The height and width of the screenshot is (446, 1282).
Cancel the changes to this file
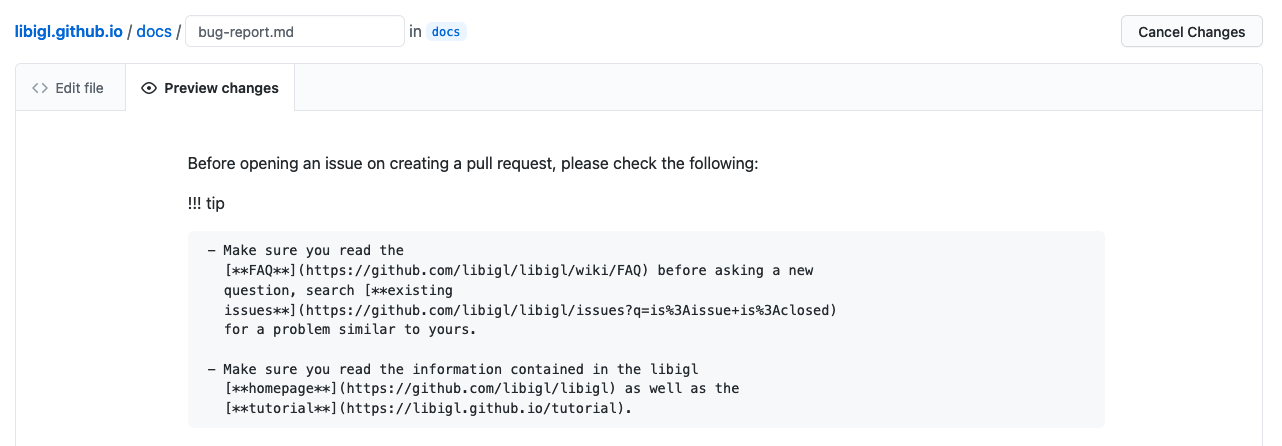coord(1192,31)
